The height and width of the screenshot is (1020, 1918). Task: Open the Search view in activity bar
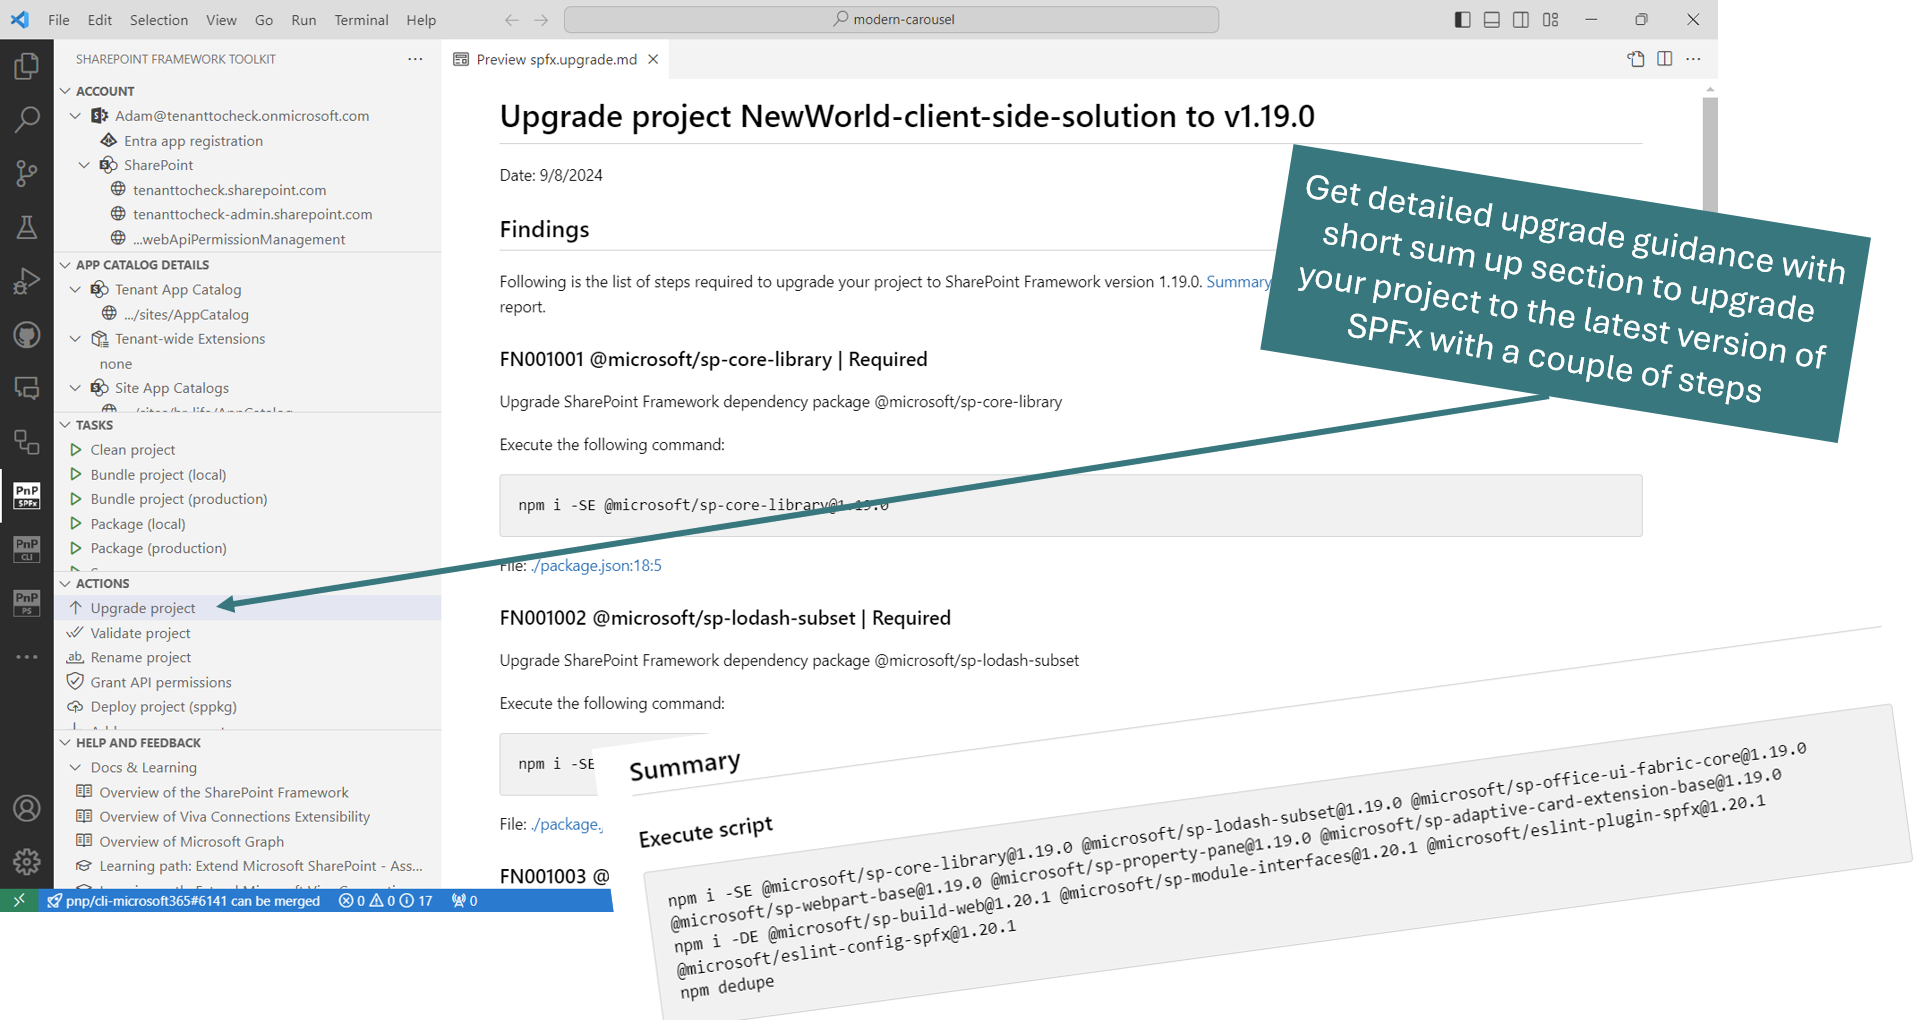point(27,120)
